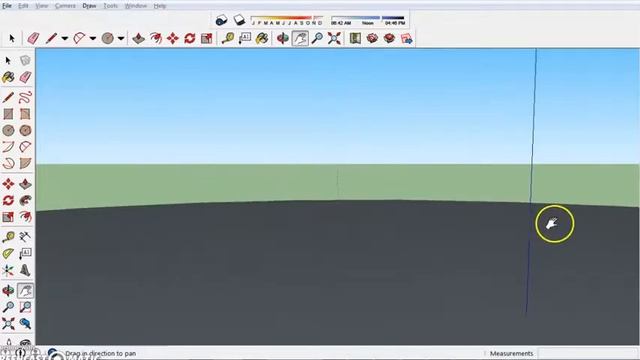The image size is (640, 360).
Task: Select the Orbit tool in left palette
Action: (8, 291)
